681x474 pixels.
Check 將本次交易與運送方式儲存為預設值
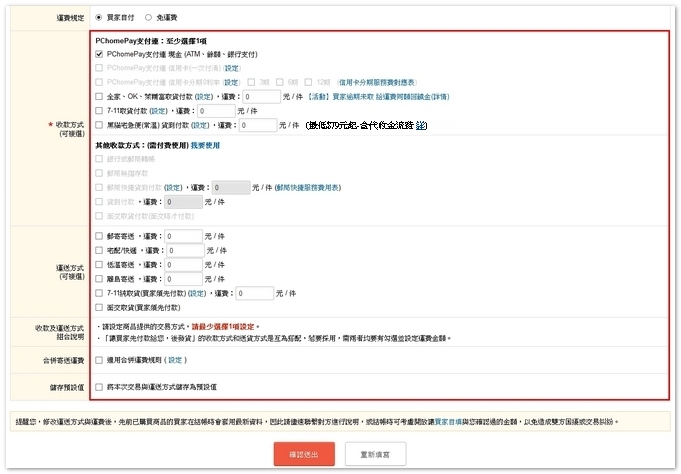click(99, 386)
